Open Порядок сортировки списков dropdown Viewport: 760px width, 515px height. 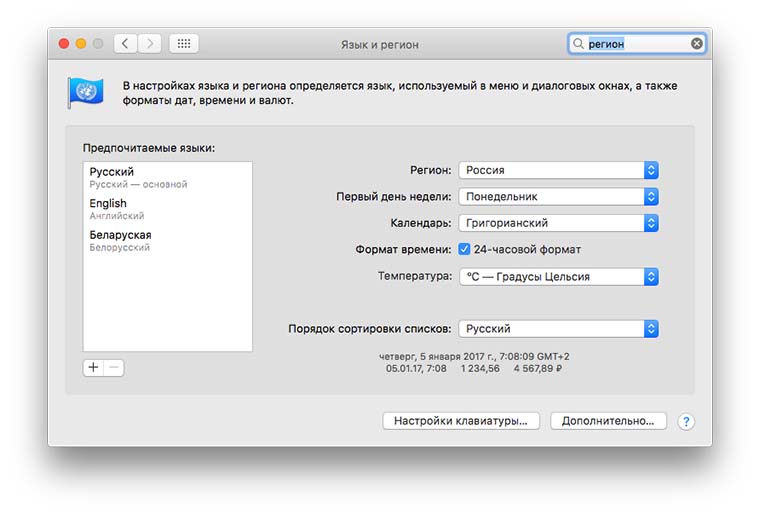pos(558,329)
